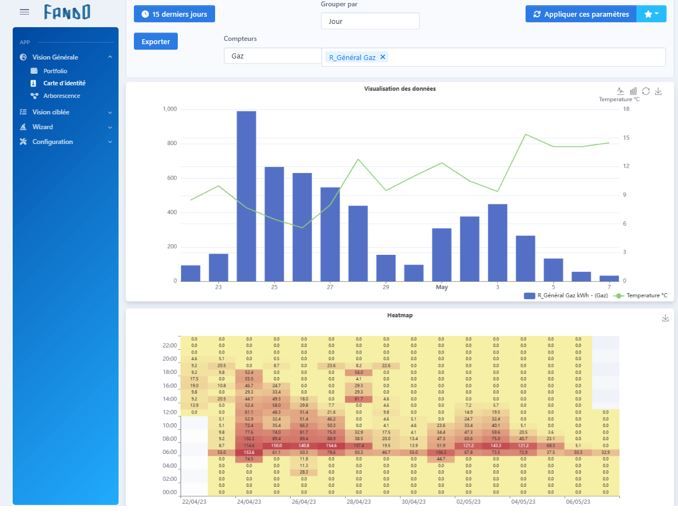Restore chart with the refresh icon
Image resolution: width=678 pixels, height=531 pixels.
point(646,91)
